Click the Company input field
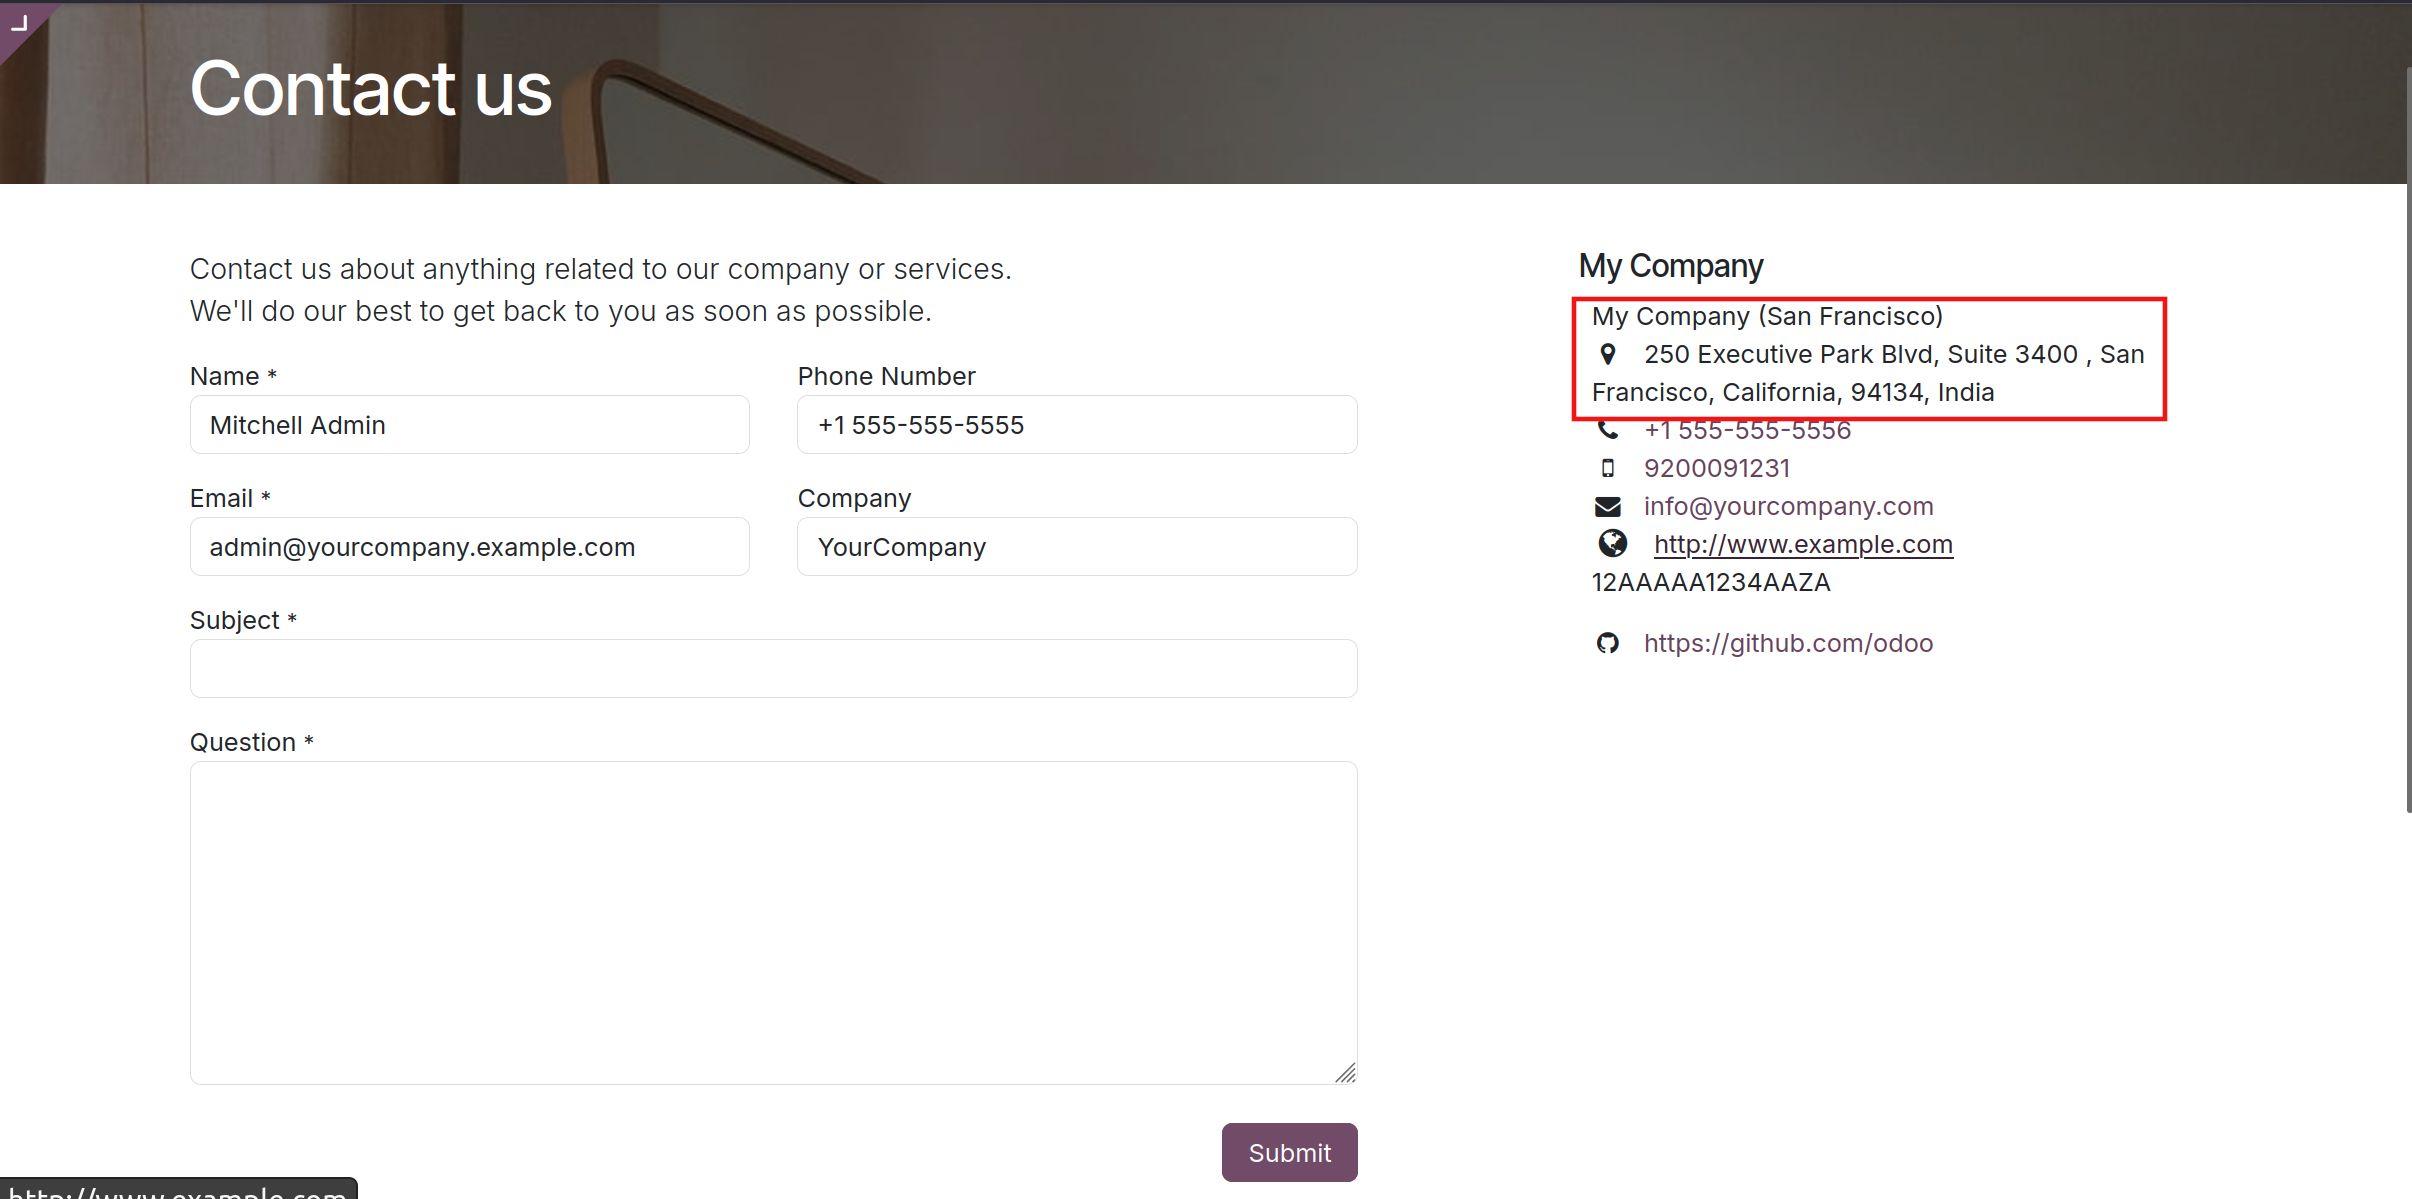The height and width of the screenshot is (1199, 2412). [1076, 547]
